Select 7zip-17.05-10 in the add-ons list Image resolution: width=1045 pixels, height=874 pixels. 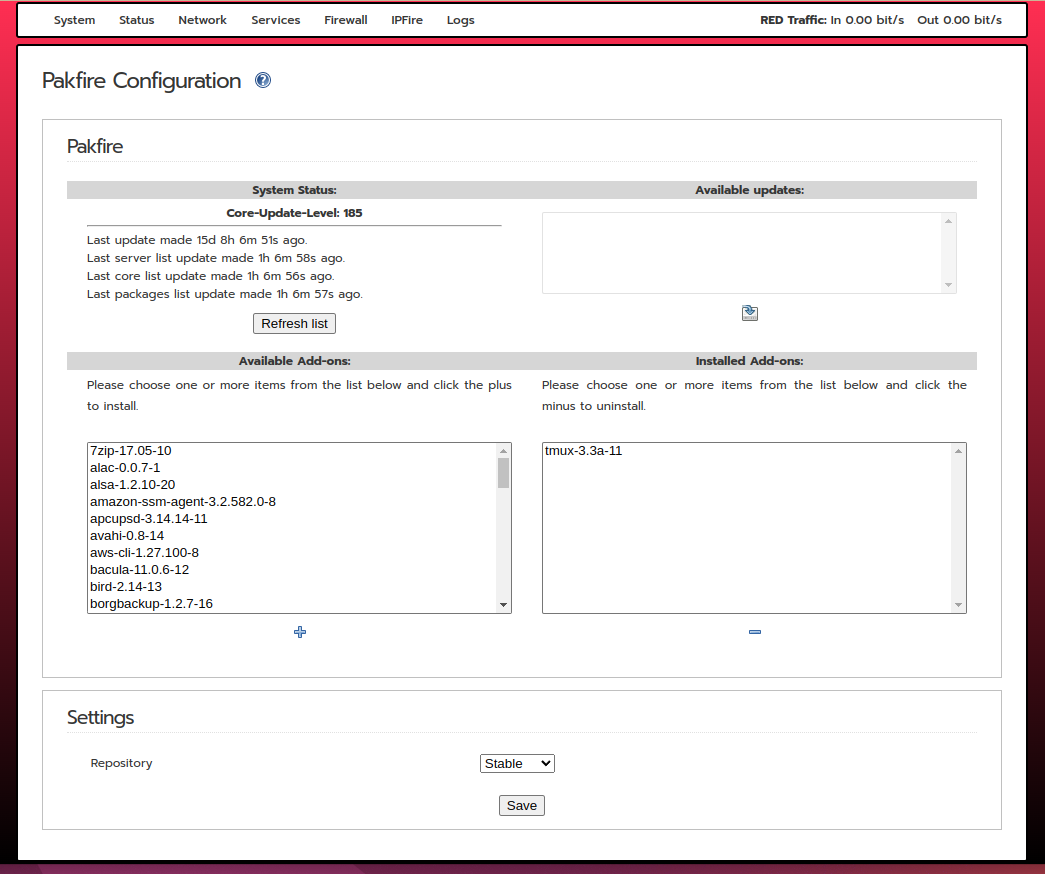pyautogui.click(x=131, y=451)
